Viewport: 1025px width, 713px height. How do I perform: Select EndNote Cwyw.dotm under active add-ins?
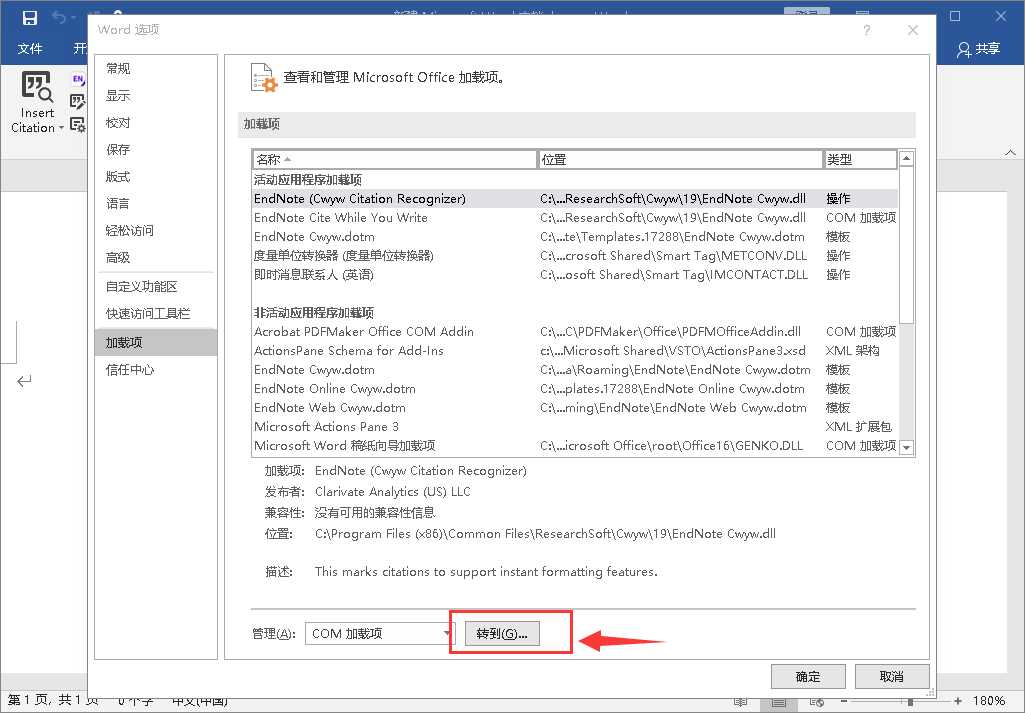pos(575,237)
